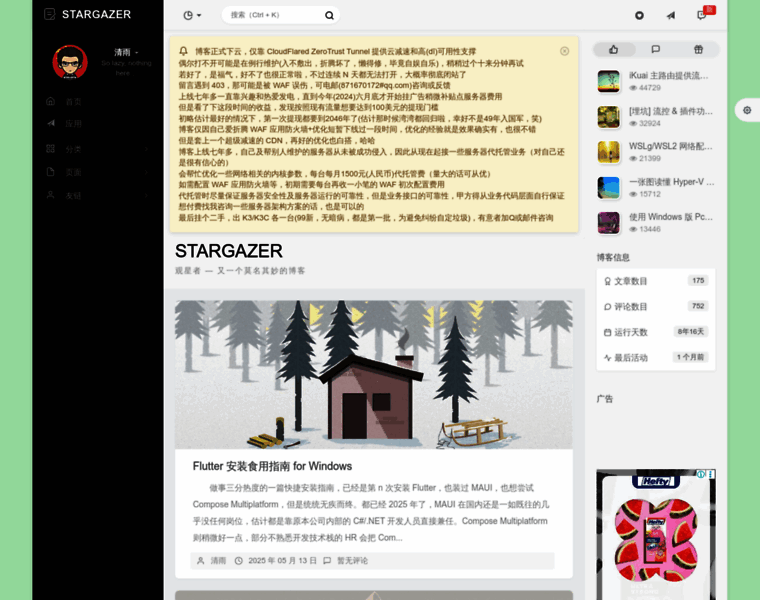
Task: Open thumbnail of iKuai 主路由 post
Action: coord(609,81)
